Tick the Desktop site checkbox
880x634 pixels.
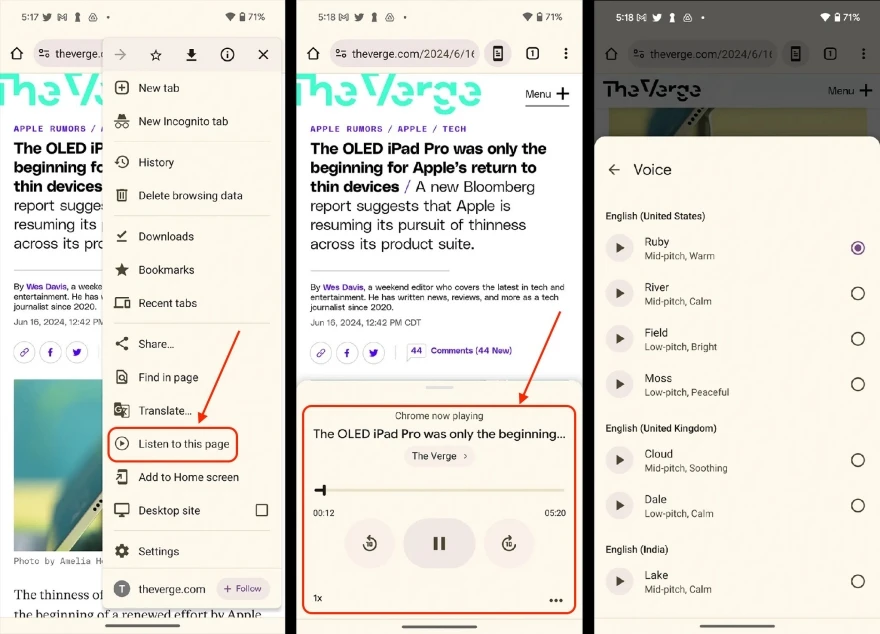[x=261, y=510]
